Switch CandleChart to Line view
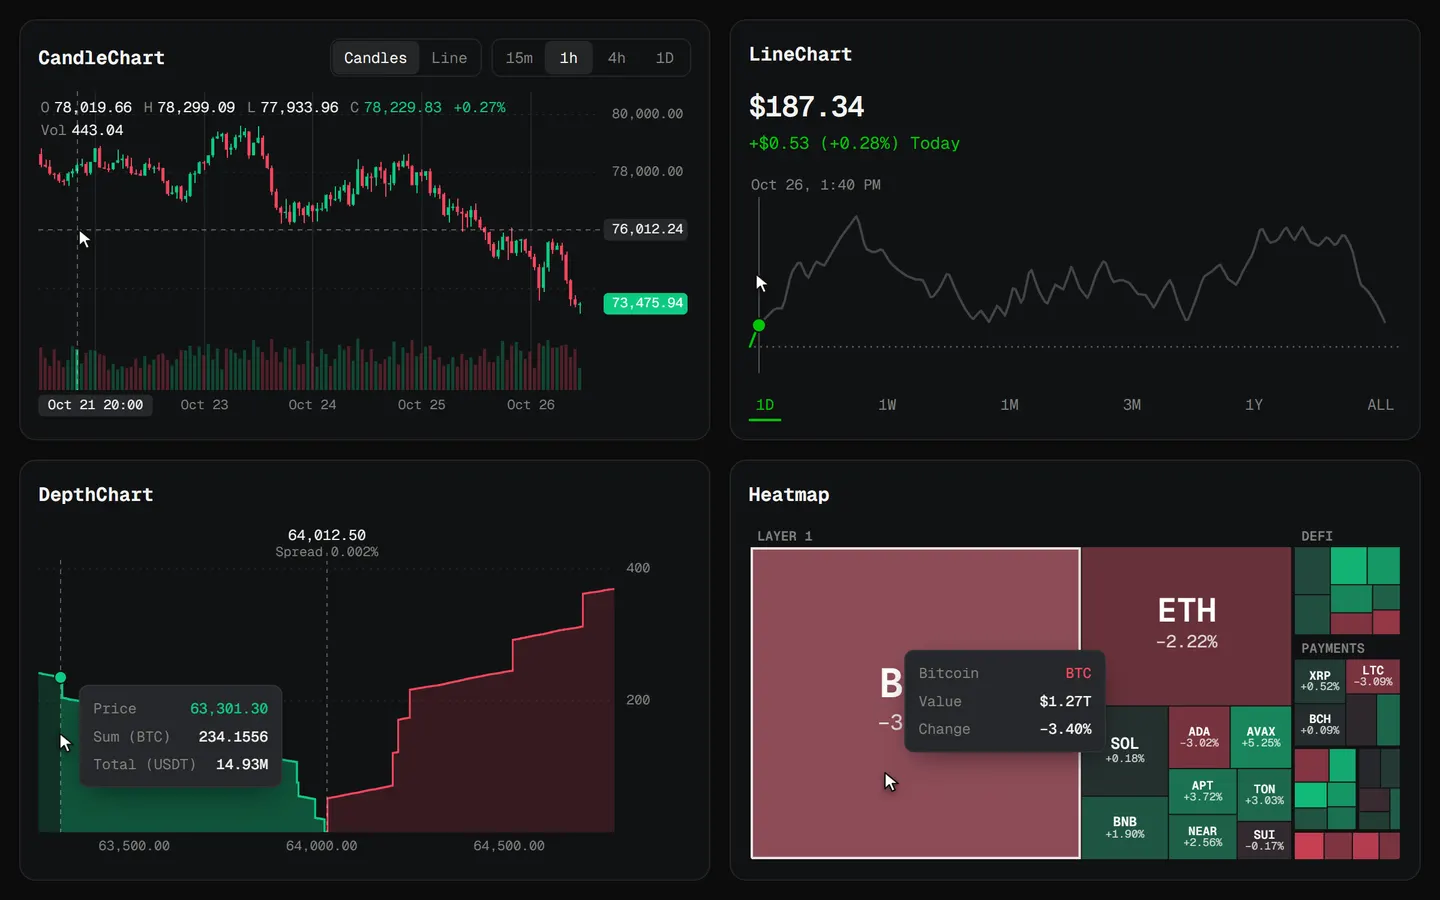This screenshot has height=900, width=1440. [449, 58]
